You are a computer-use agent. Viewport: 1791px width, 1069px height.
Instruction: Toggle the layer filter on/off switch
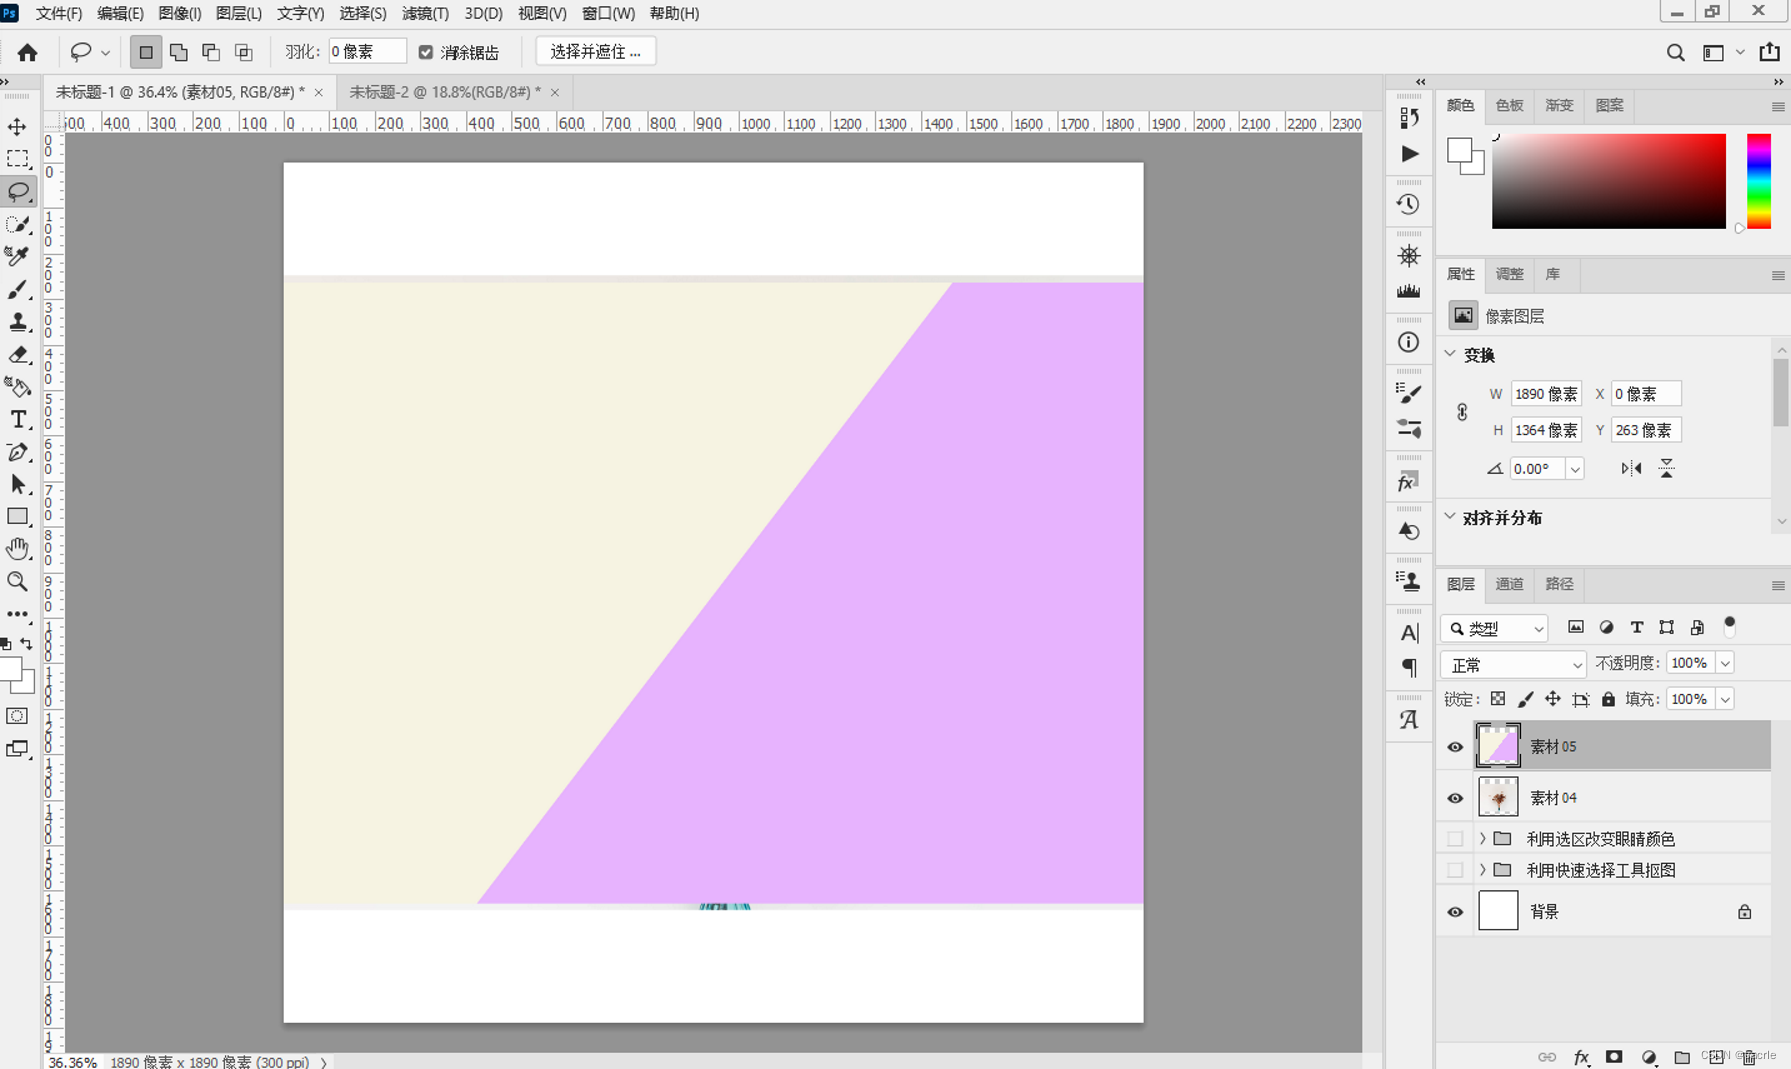(1729, 626)
